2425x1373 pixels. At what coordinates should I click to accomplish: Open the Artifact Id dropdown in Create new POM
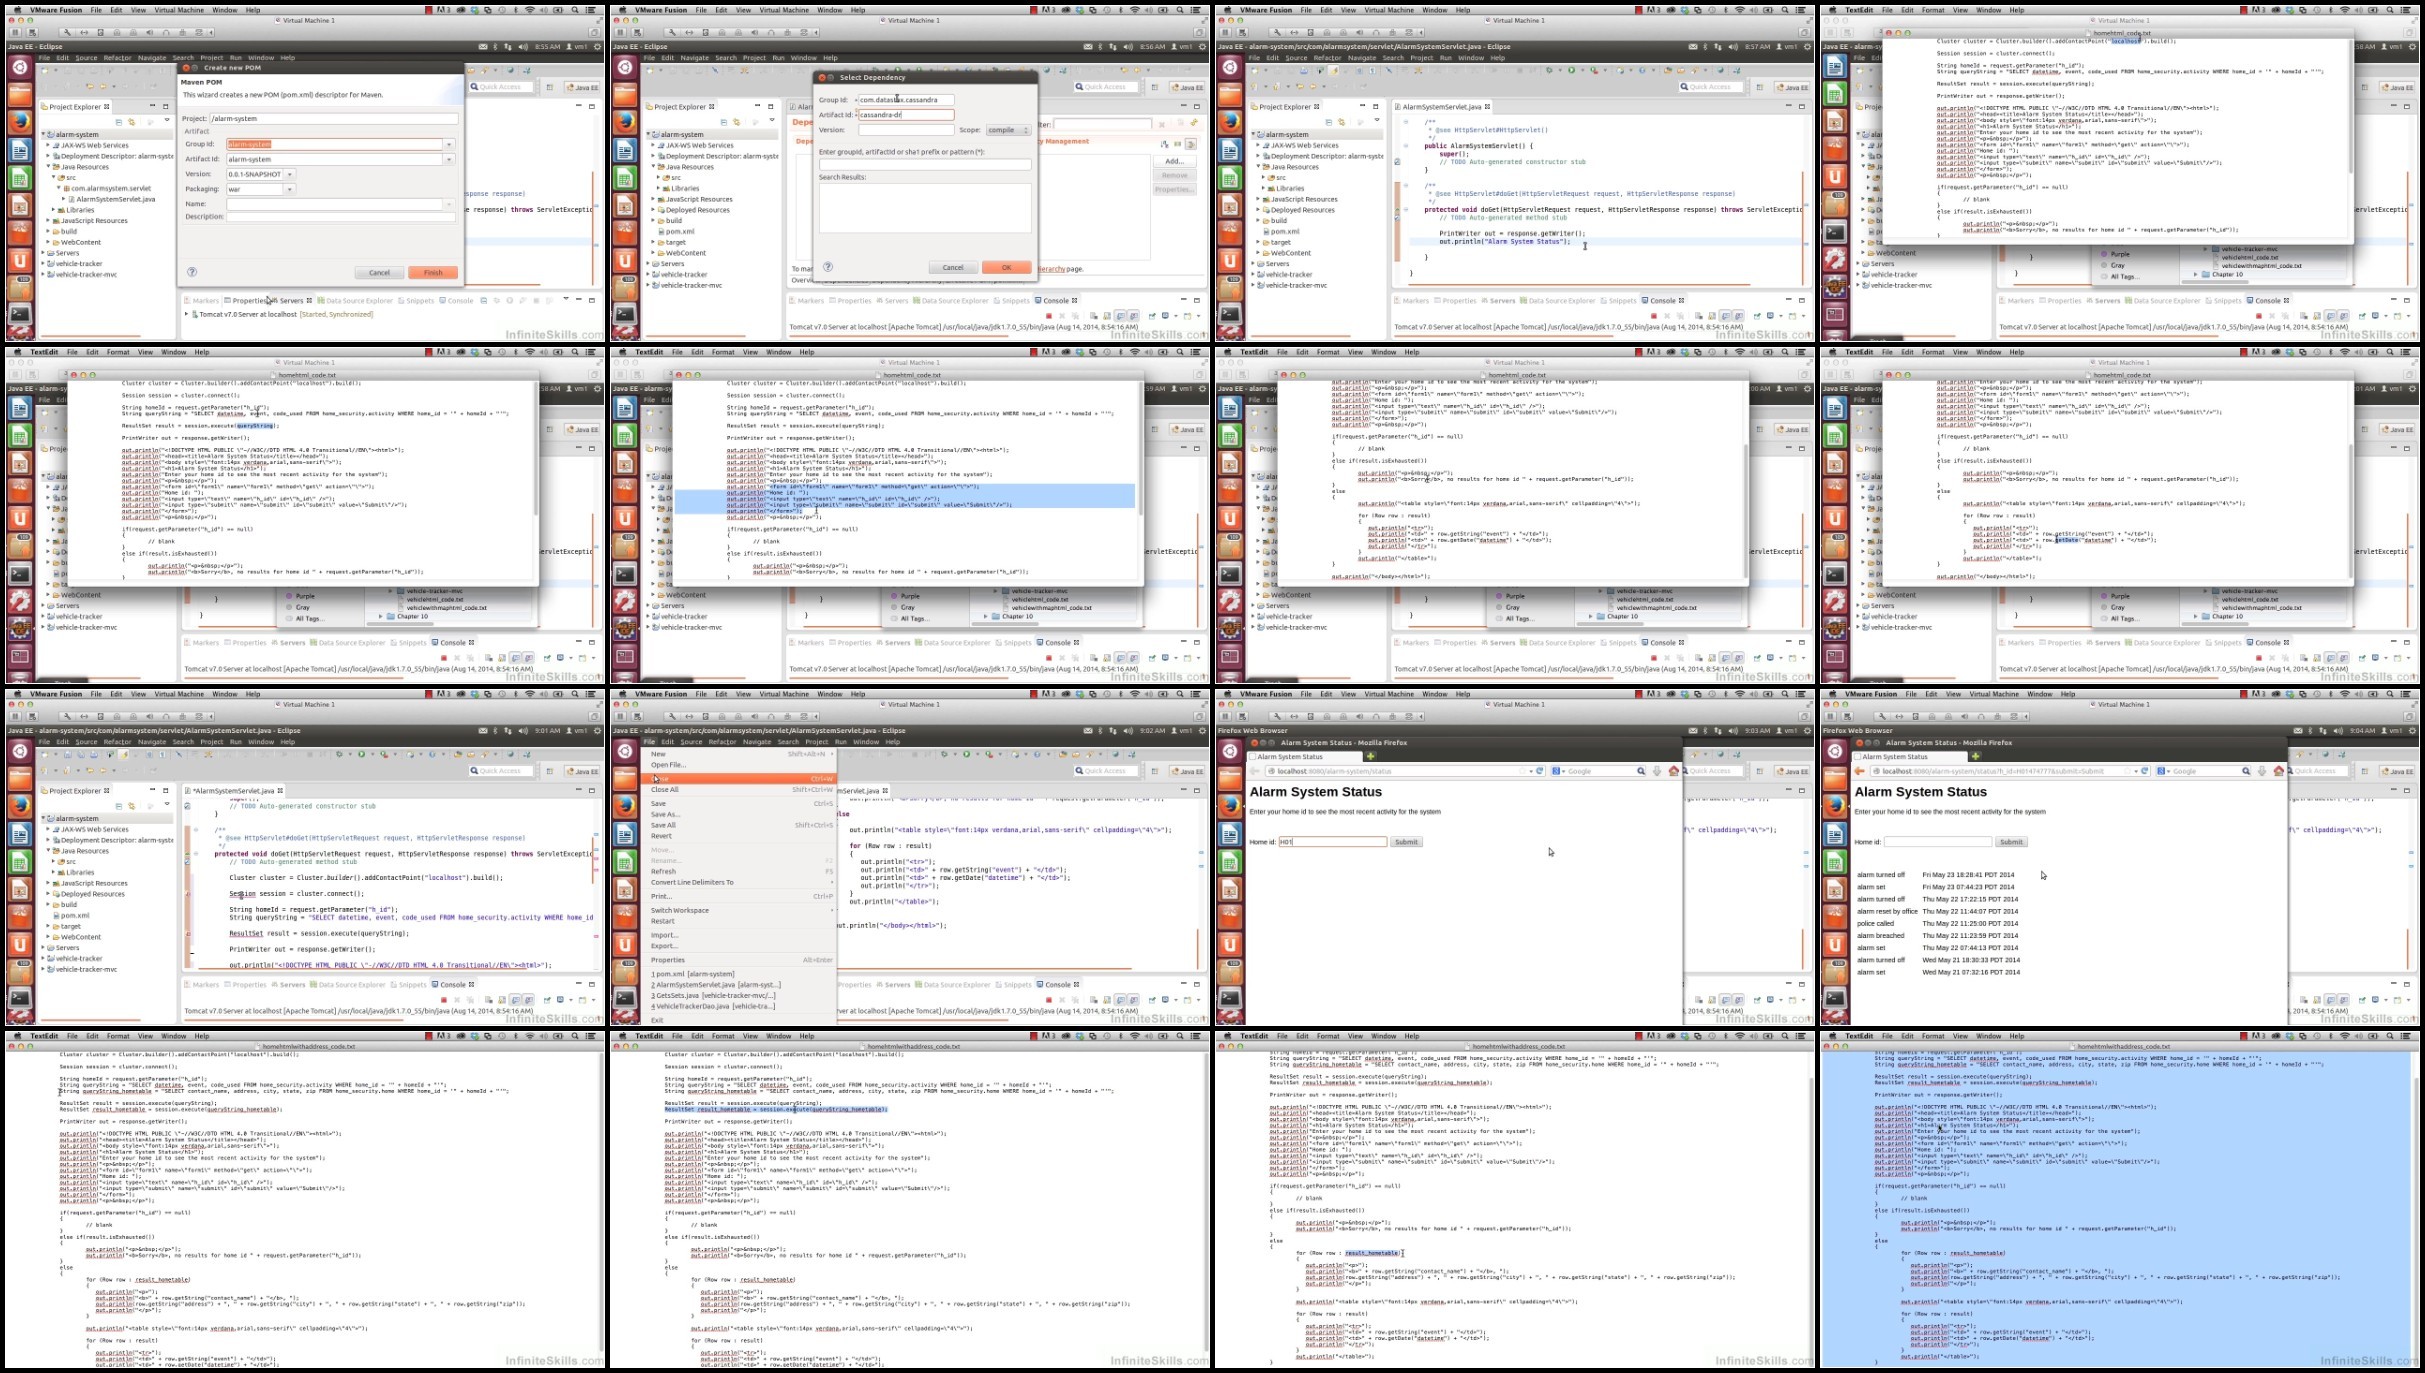pyautogui.click(x=449, y=159)
